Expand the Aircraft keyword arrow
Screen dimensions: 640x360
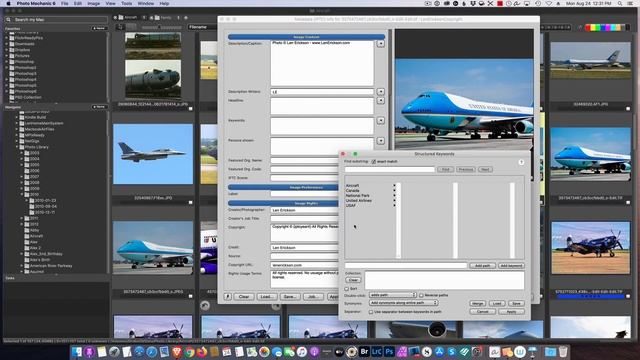click(x=394, y=186)
